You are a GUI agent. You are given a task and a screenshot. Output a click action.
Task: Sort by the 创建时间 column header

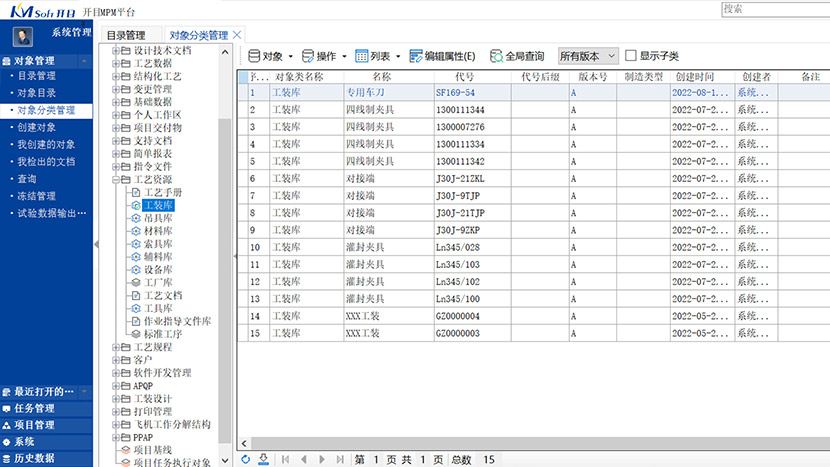[x=695, y=76]
